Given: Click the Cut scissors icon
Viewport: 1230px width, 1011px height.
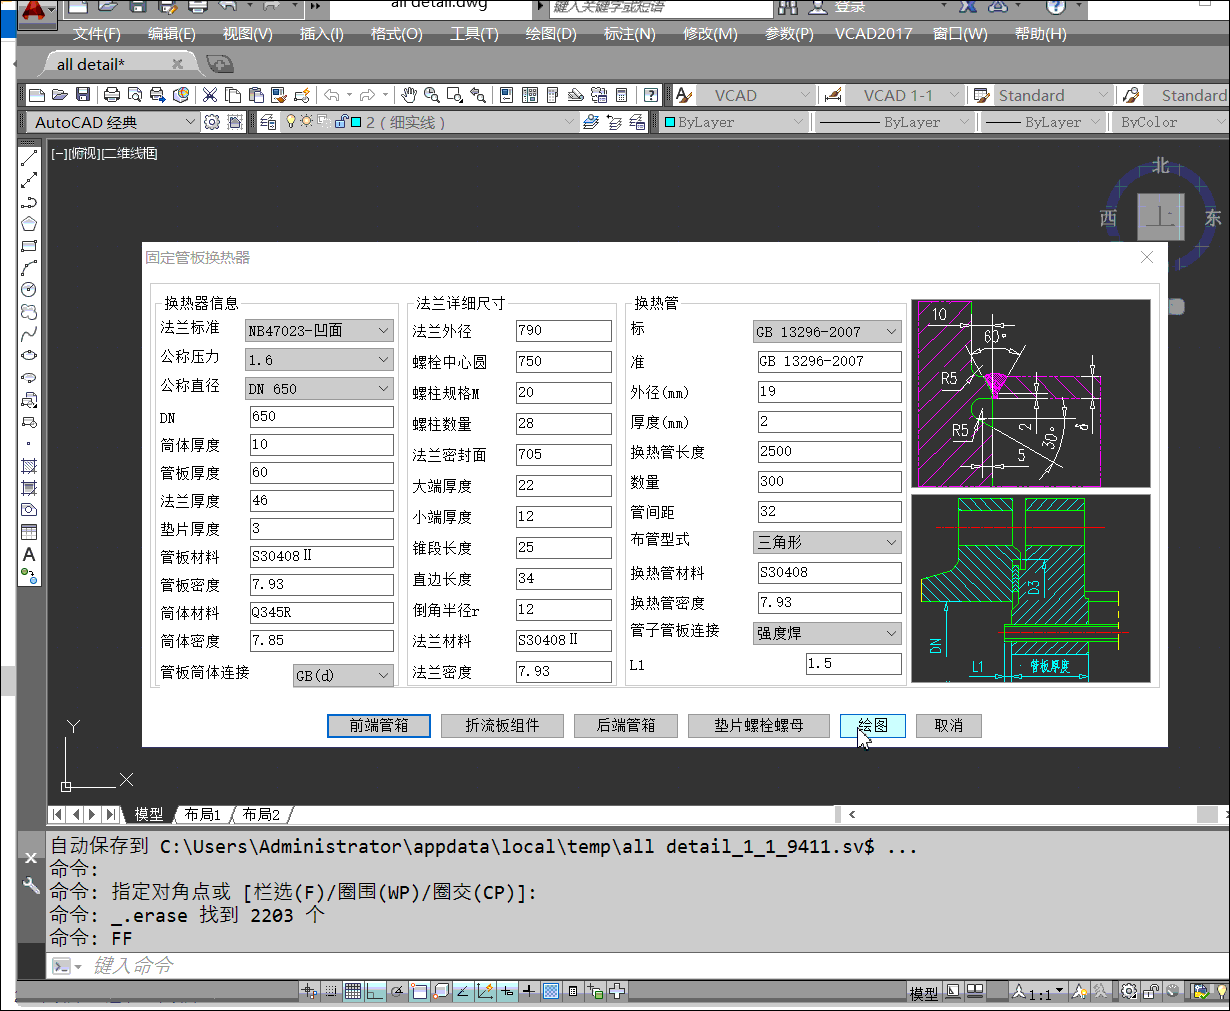Looking at the screenshot, I should tap(210, 95).
